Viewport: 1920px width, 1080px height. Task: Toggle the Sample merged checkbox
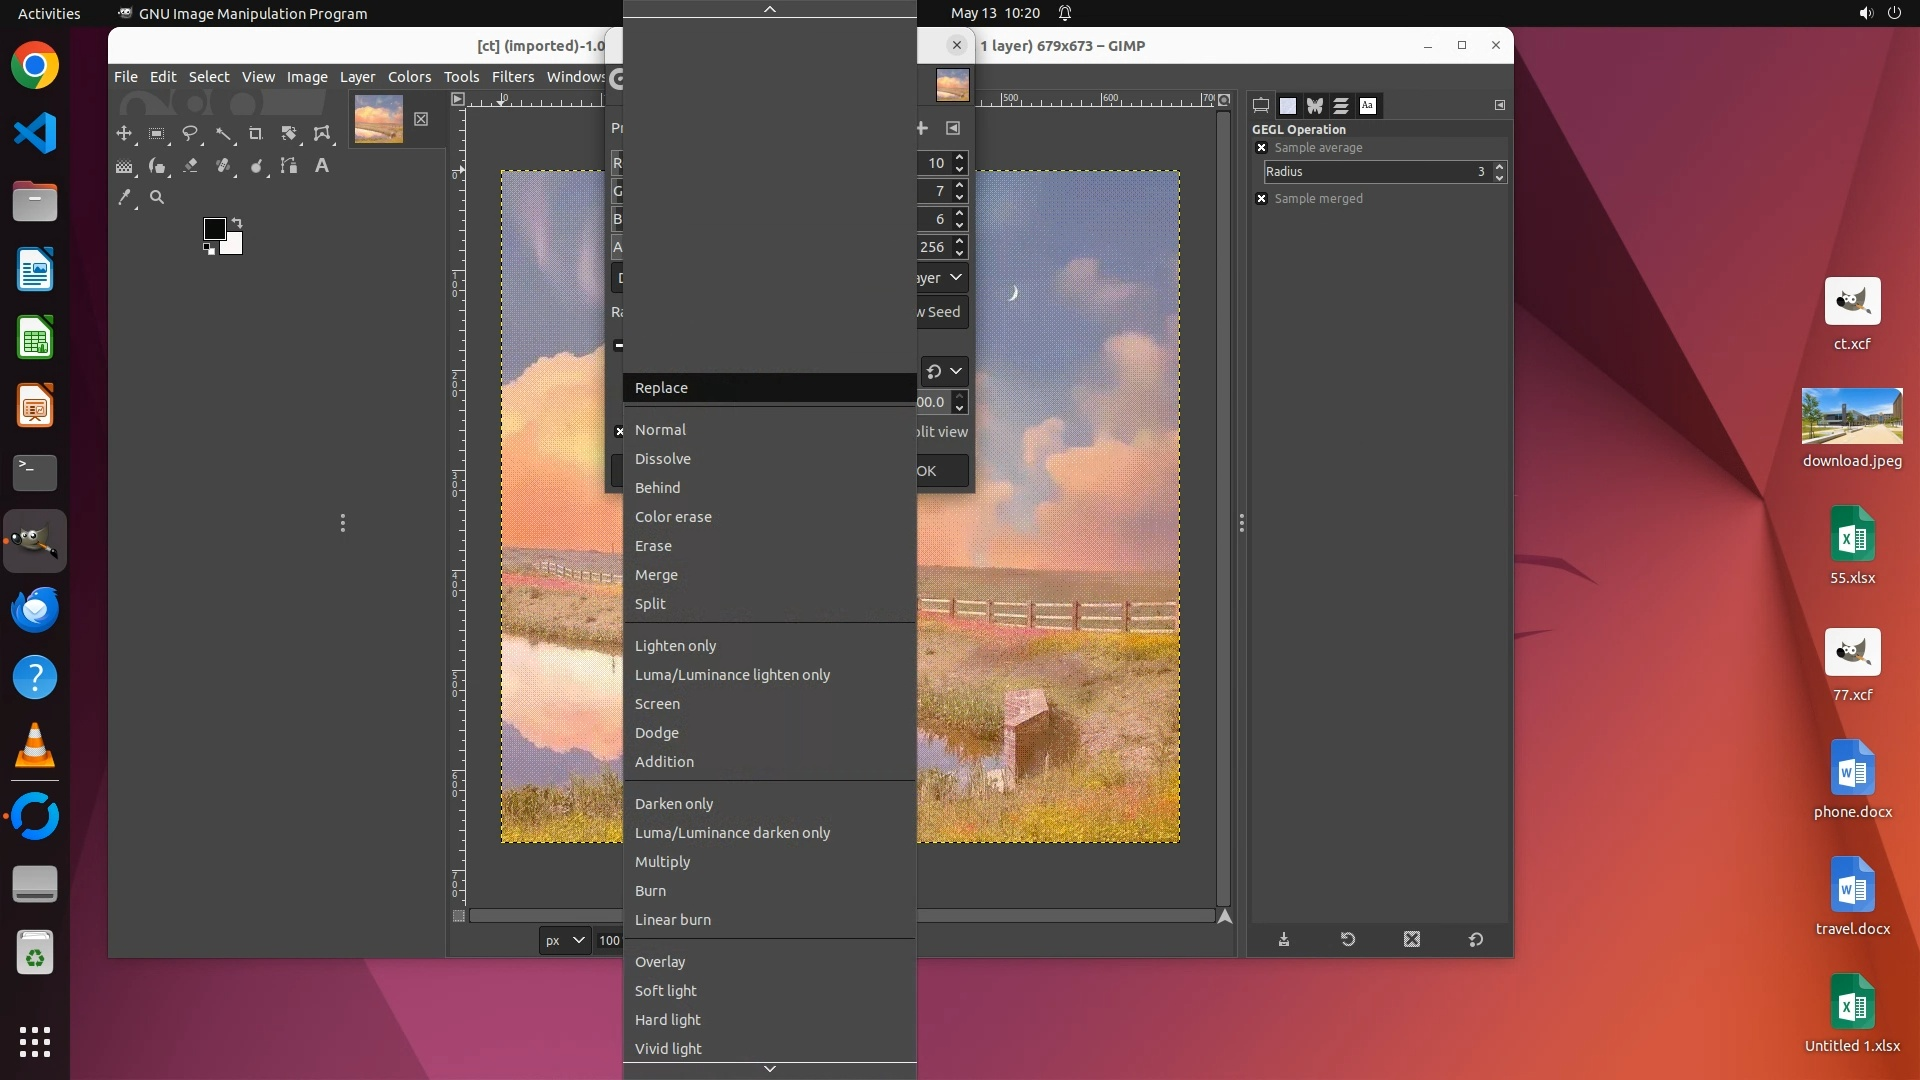(1262, 199)
